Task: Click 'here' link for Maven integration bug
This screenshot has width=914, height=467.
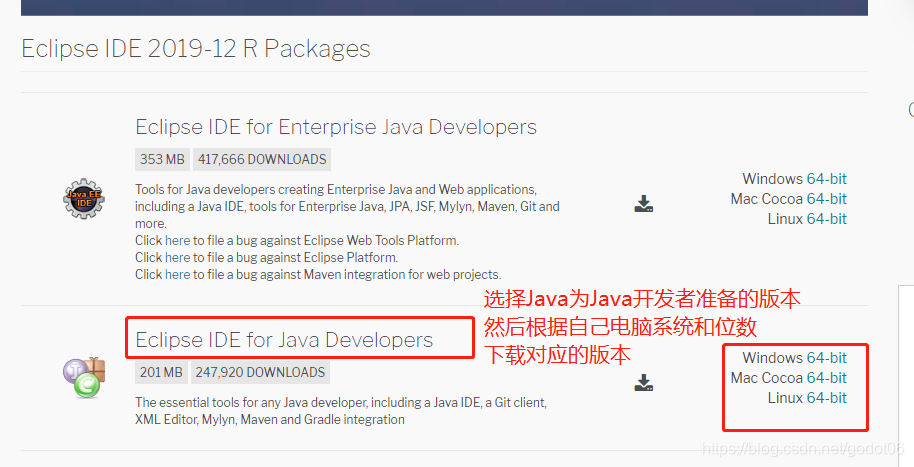Action: [x=177, y=275]
